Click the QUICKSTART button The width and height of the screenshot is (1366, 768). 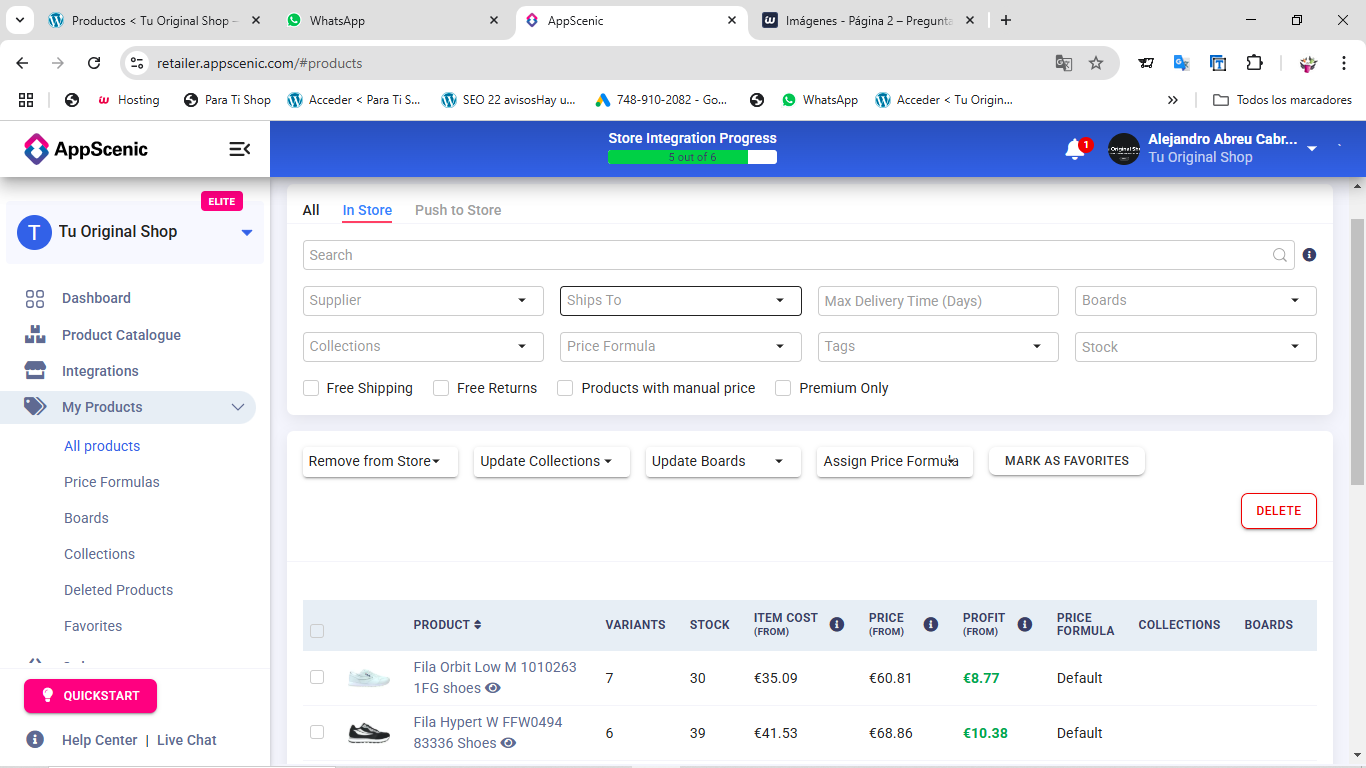(90, 696)
